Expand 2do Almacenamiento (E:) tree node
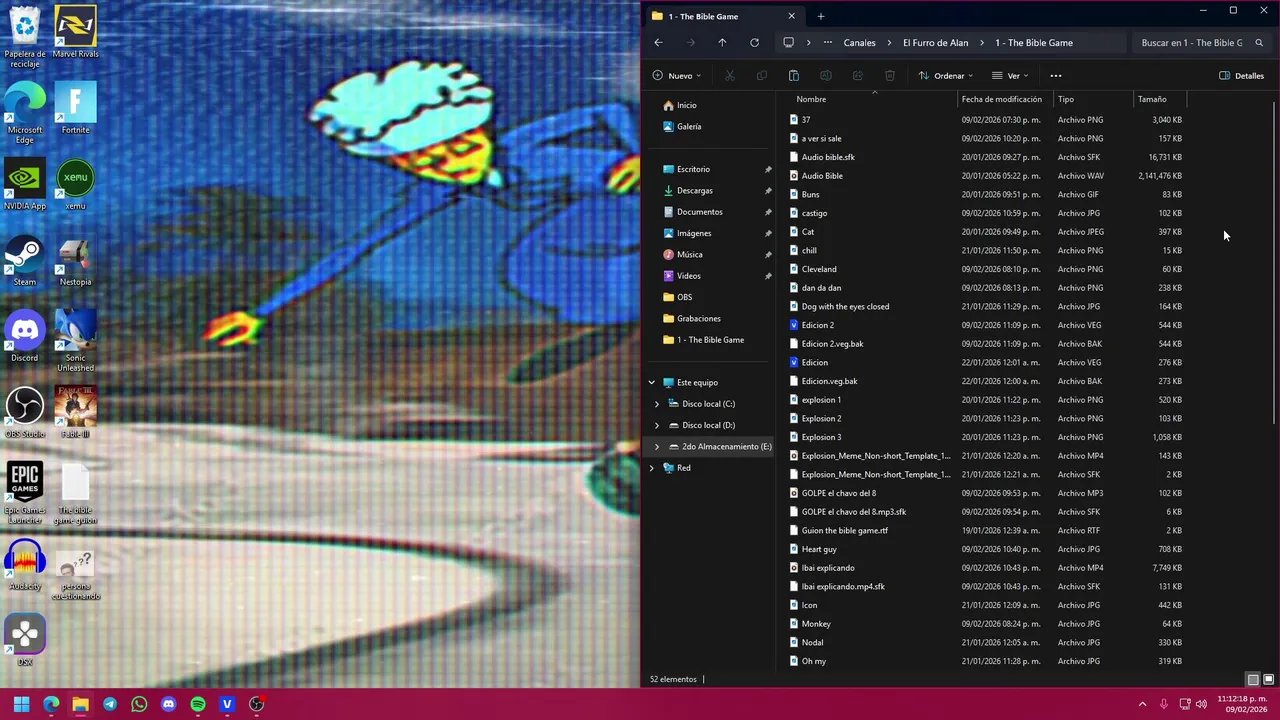1280x720 pixels. (x=657, y=447)
